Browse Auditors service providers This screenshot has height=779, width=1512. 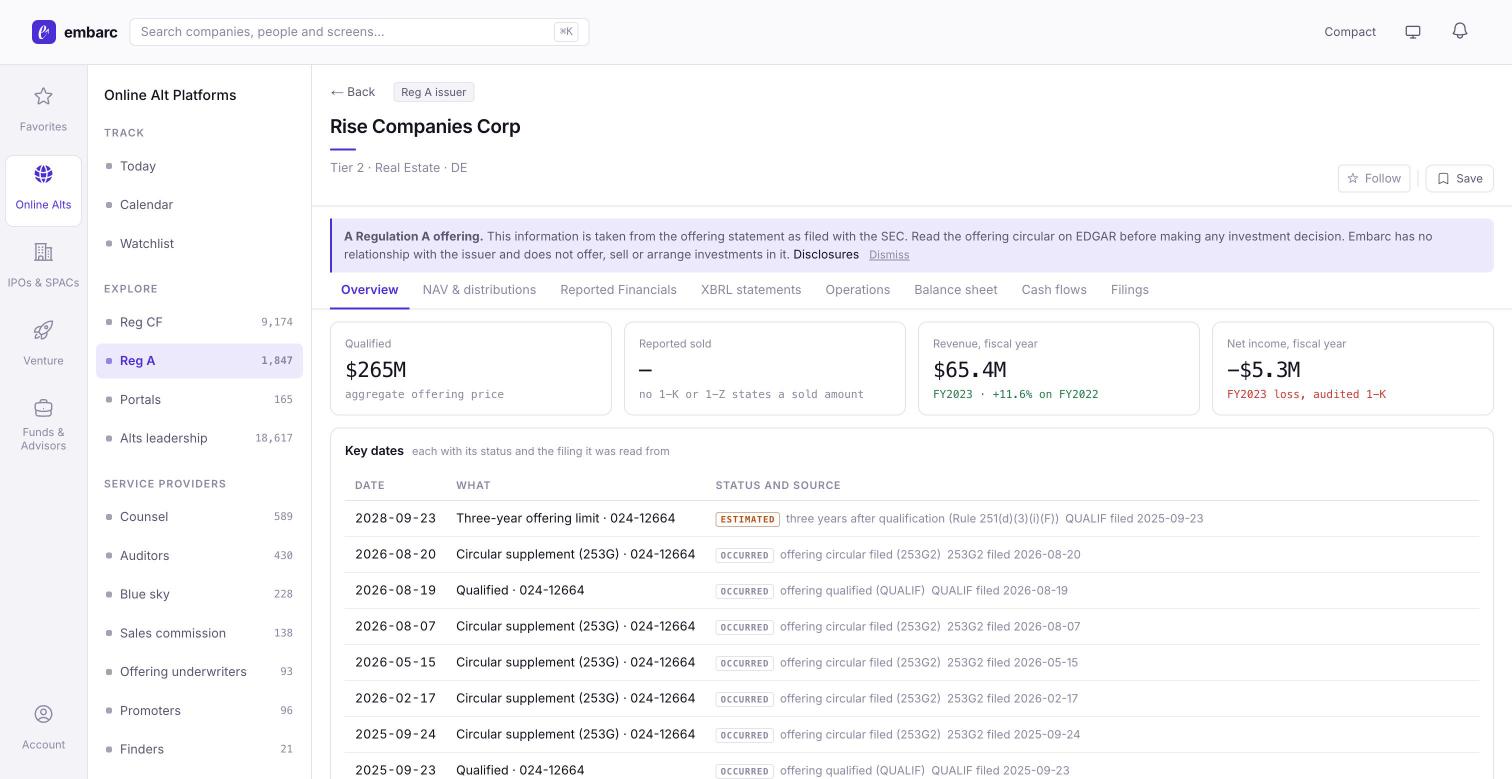coord(199,556)
